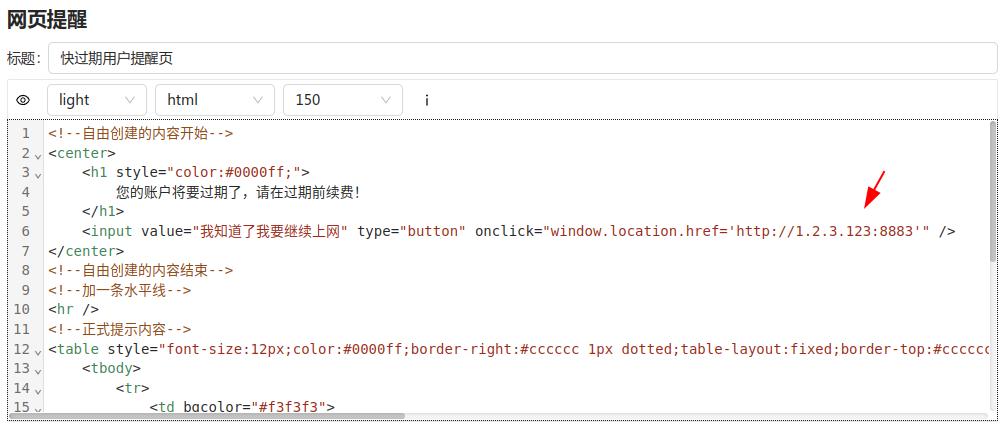Expand the 150 size dropdown
This screenshot has height=429, width=1008.
pos(342,100)
